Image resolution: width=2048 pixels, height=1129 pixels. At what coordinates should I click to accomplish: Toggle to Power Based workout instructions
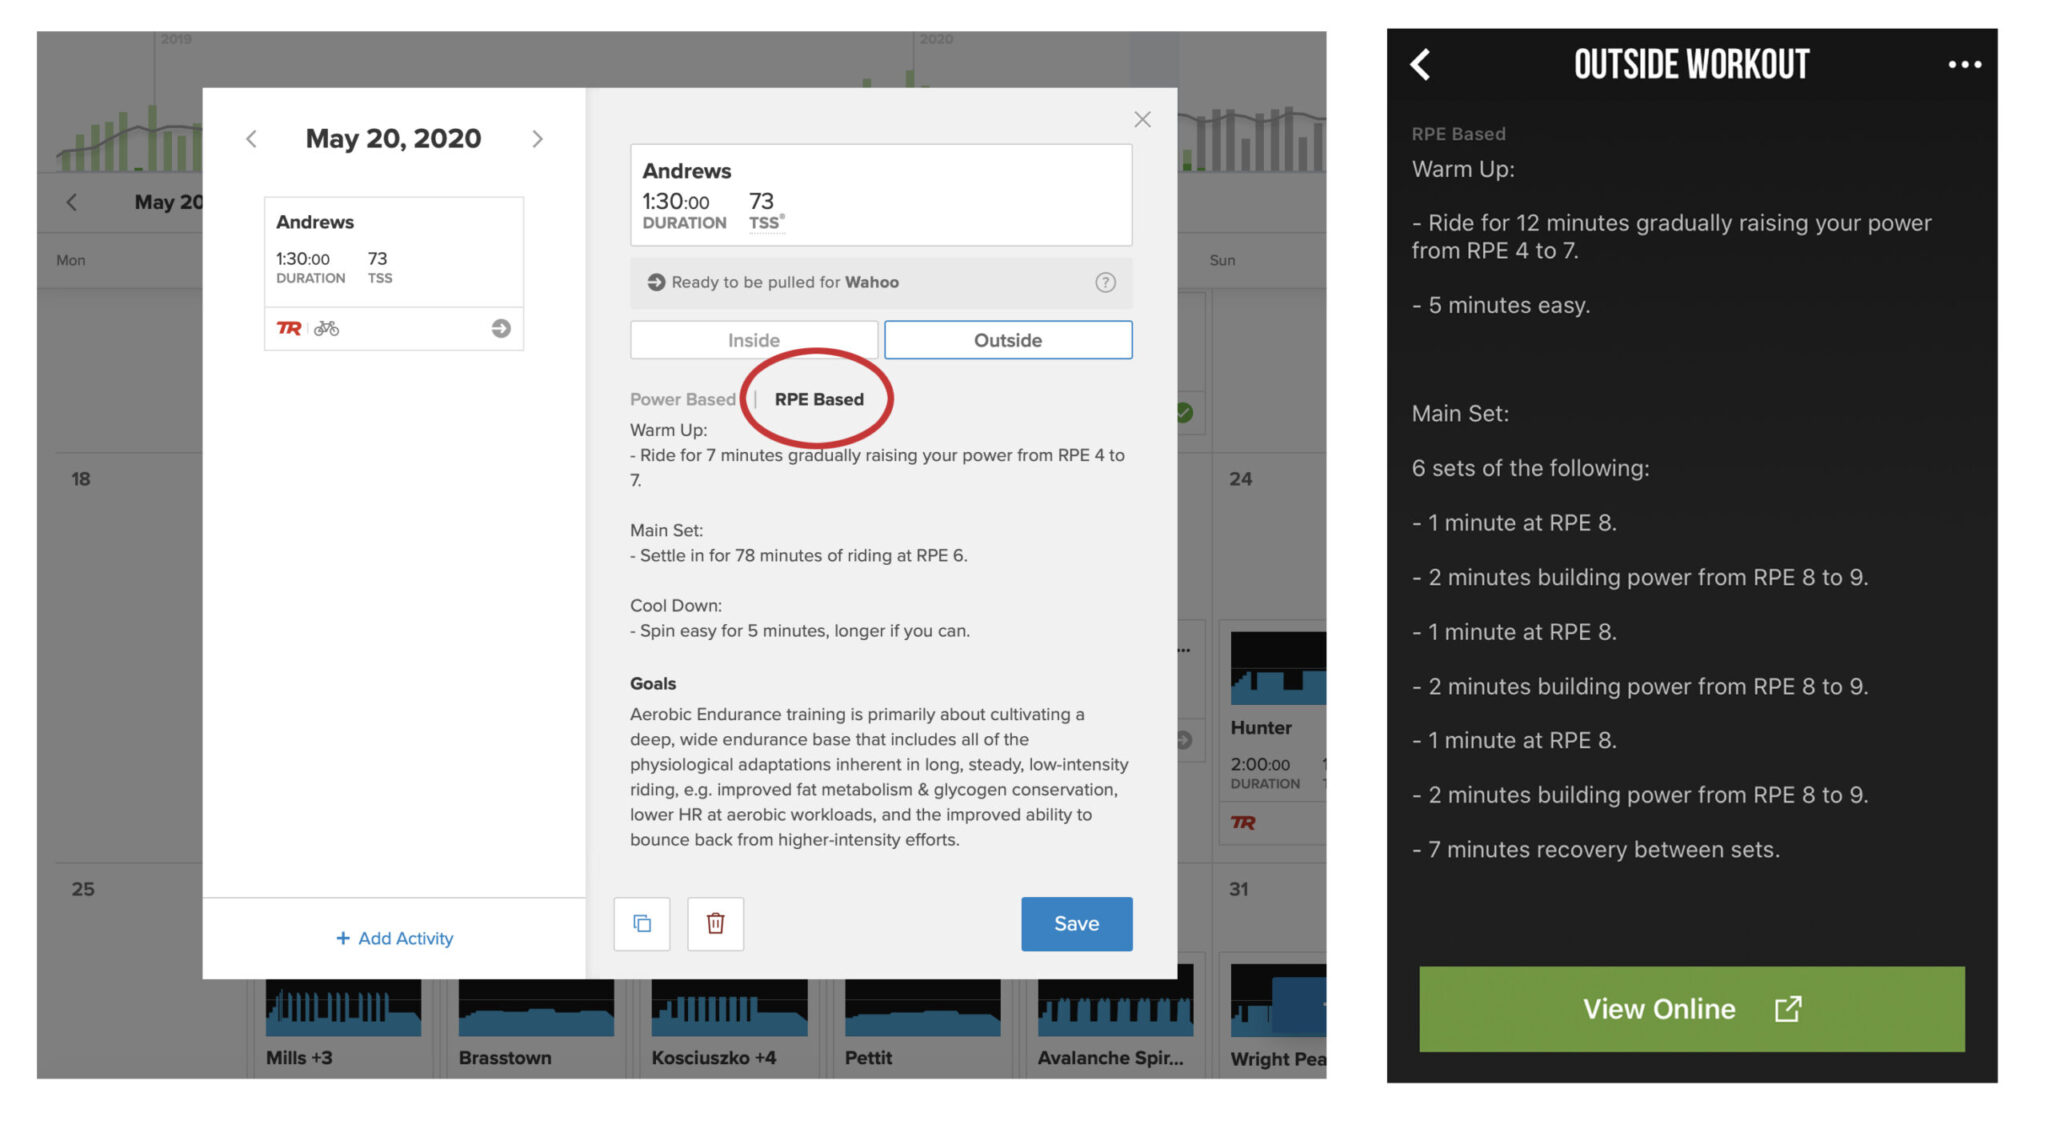point(683,398)
